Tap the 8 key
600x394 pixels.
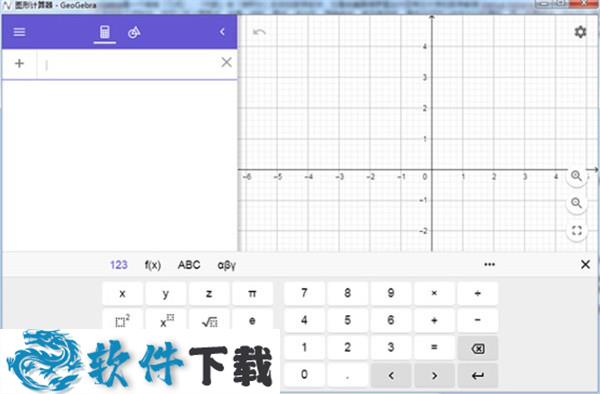(x=347, y=293)
